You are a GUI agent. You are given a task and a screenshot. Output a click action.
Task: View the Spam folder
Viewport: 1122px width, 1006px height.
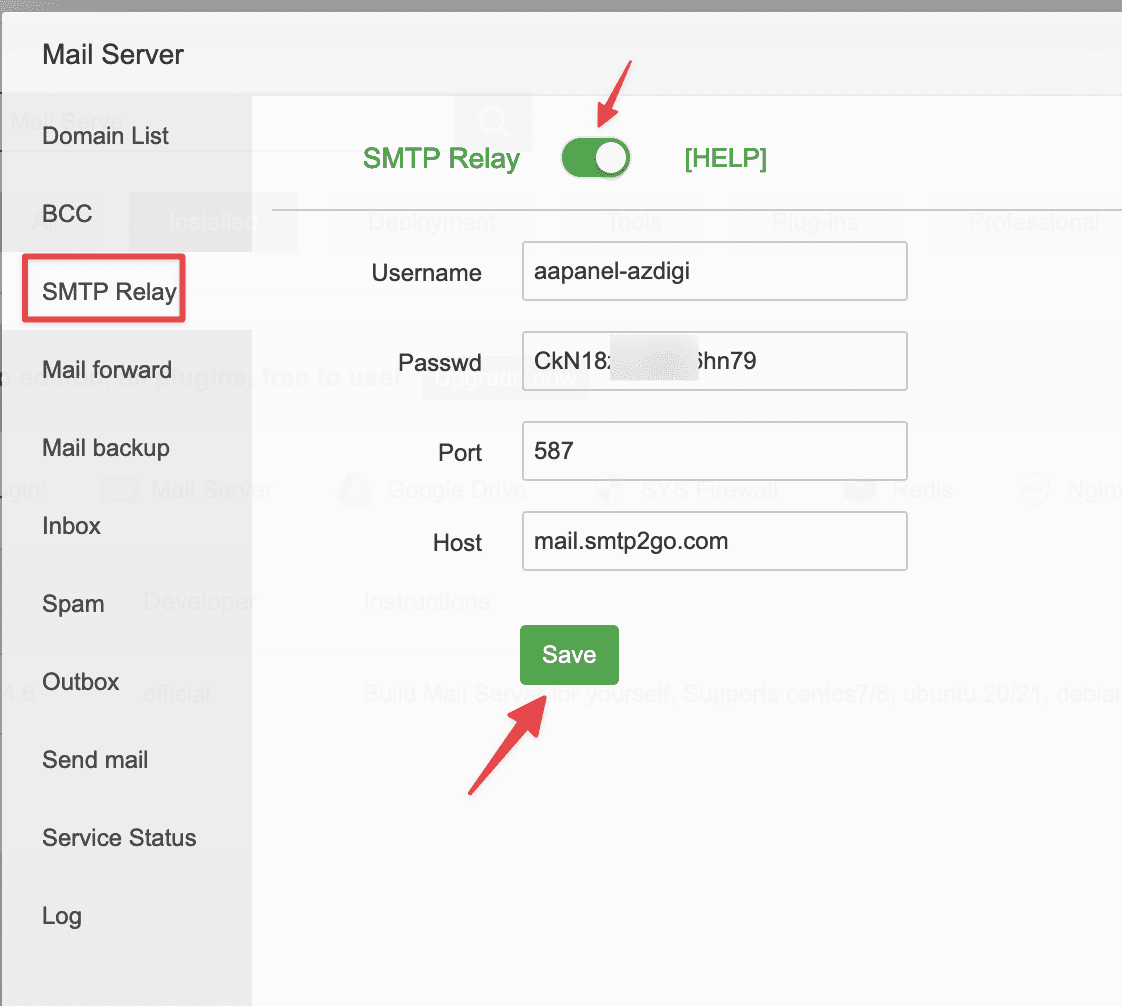(x=73, y=604)
